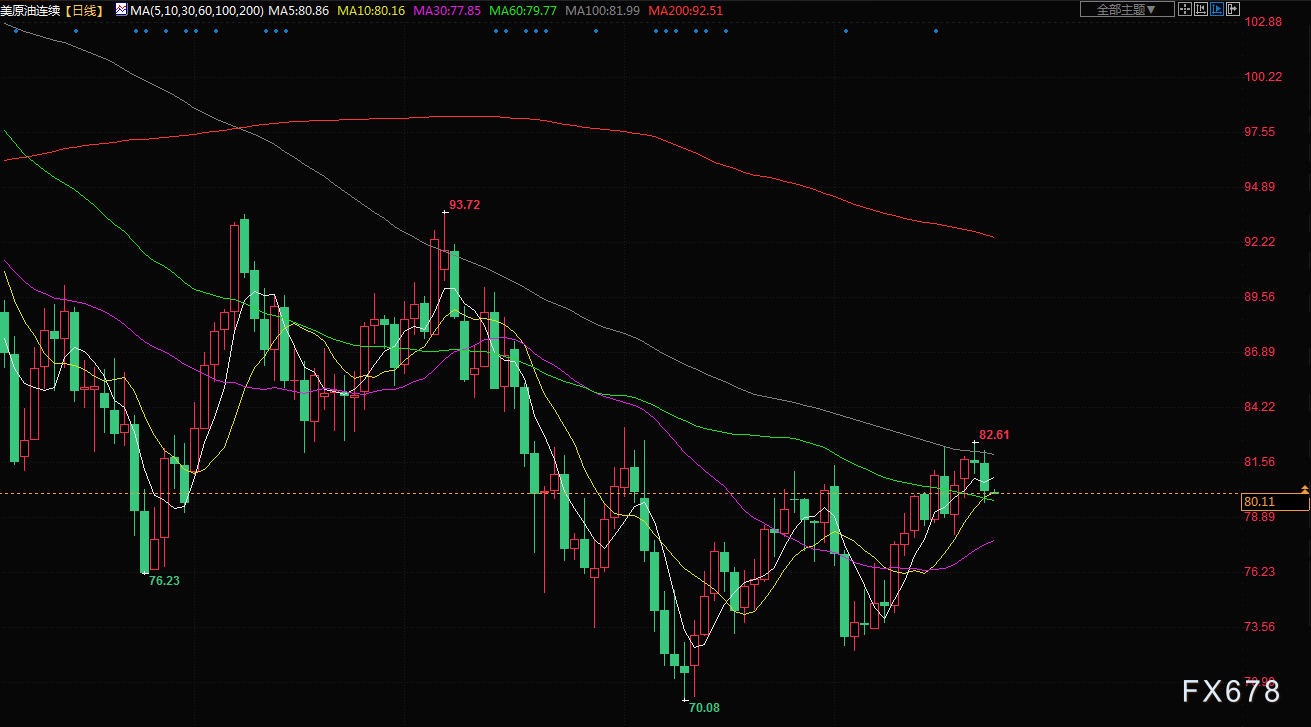
Task: Open the 全部主题 dropdown
Action: (x=1127, y=9)
